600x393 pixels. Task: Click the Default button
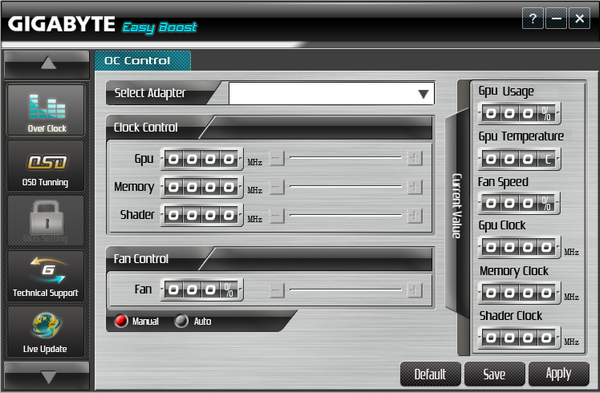point(430,374)
